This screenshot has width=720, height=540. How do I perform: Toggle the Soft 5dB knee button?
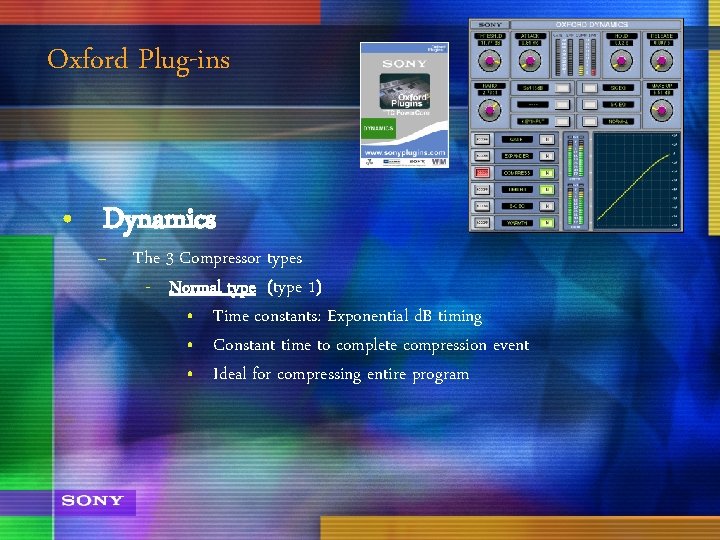point(562,88)
